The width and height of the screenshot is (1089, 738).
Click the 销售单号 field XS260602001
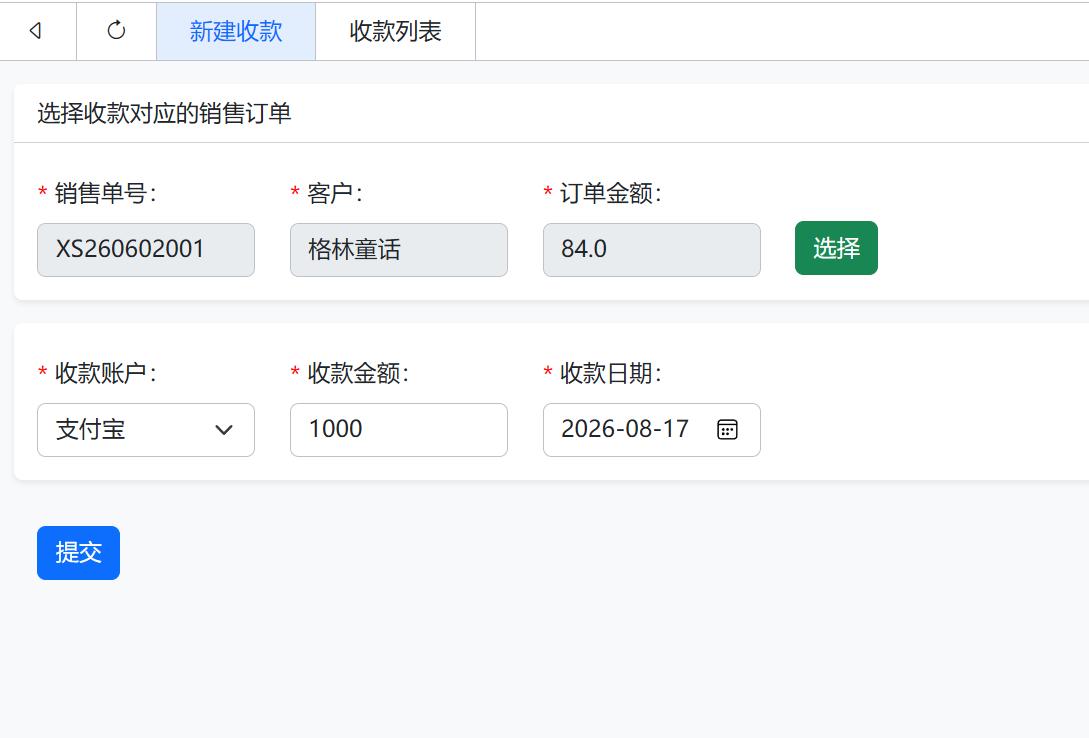pos(146,250)
